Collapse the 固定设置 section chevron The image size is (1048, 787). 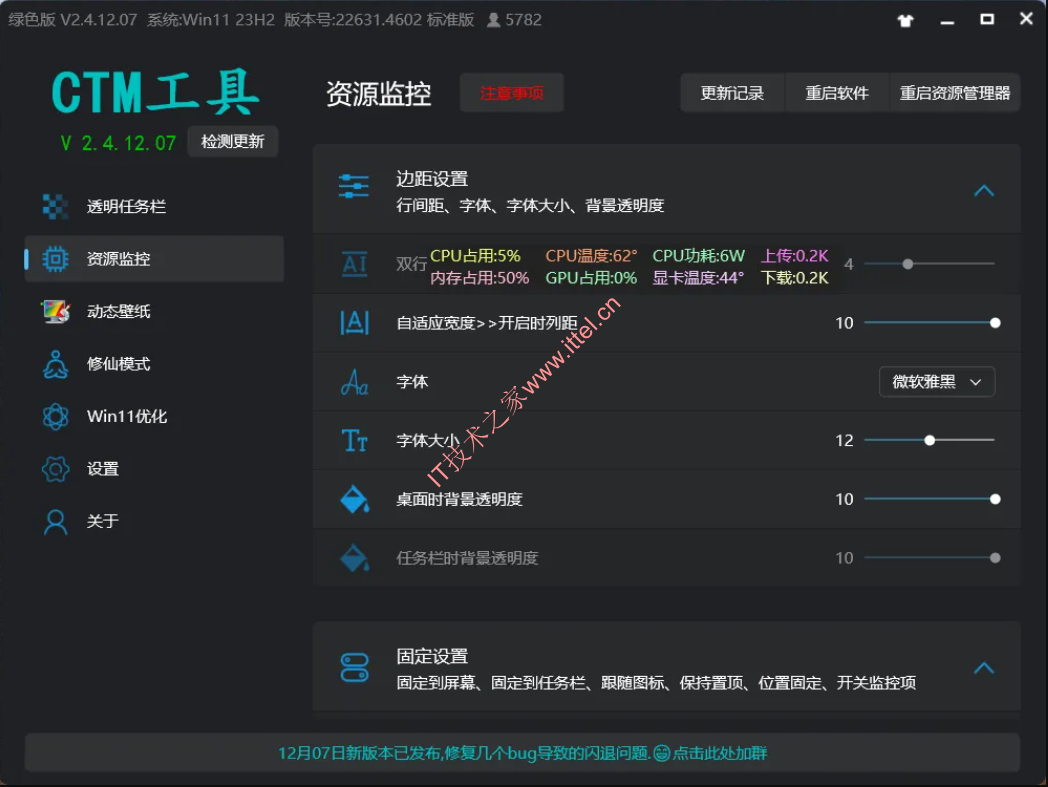click(x=984, y=668)
